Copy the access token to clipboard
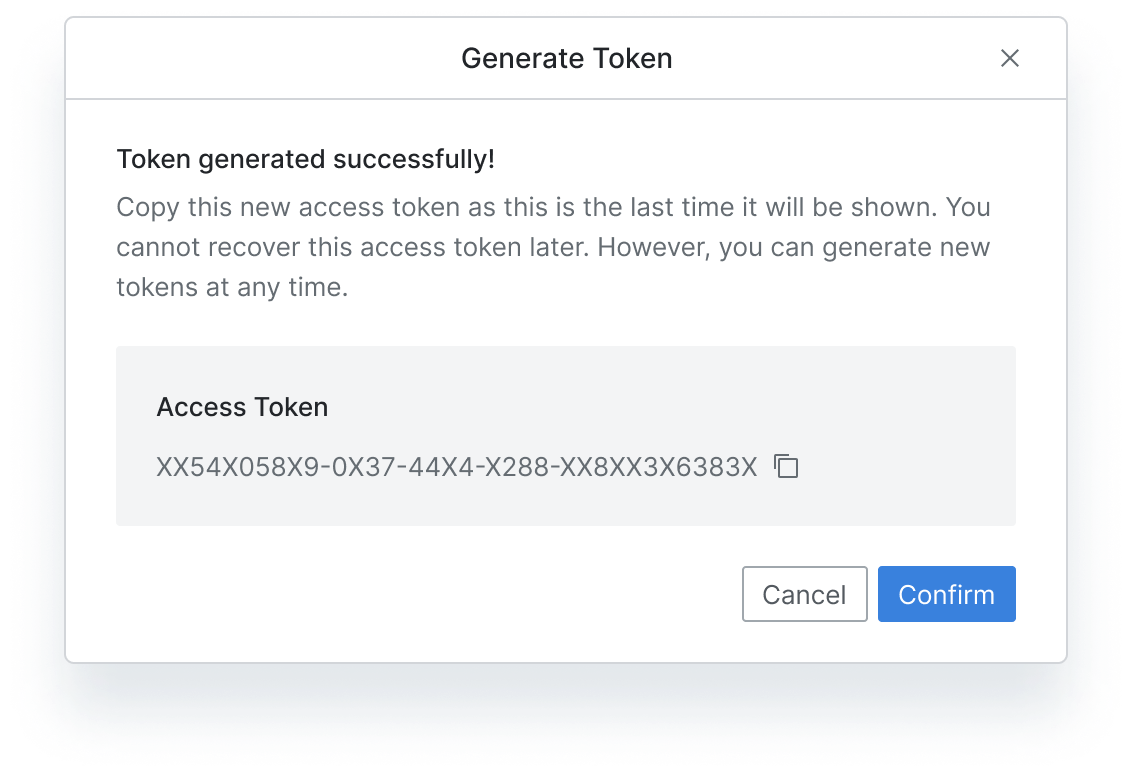This screenshot has width=1132, height=776. tap(787, 466)
